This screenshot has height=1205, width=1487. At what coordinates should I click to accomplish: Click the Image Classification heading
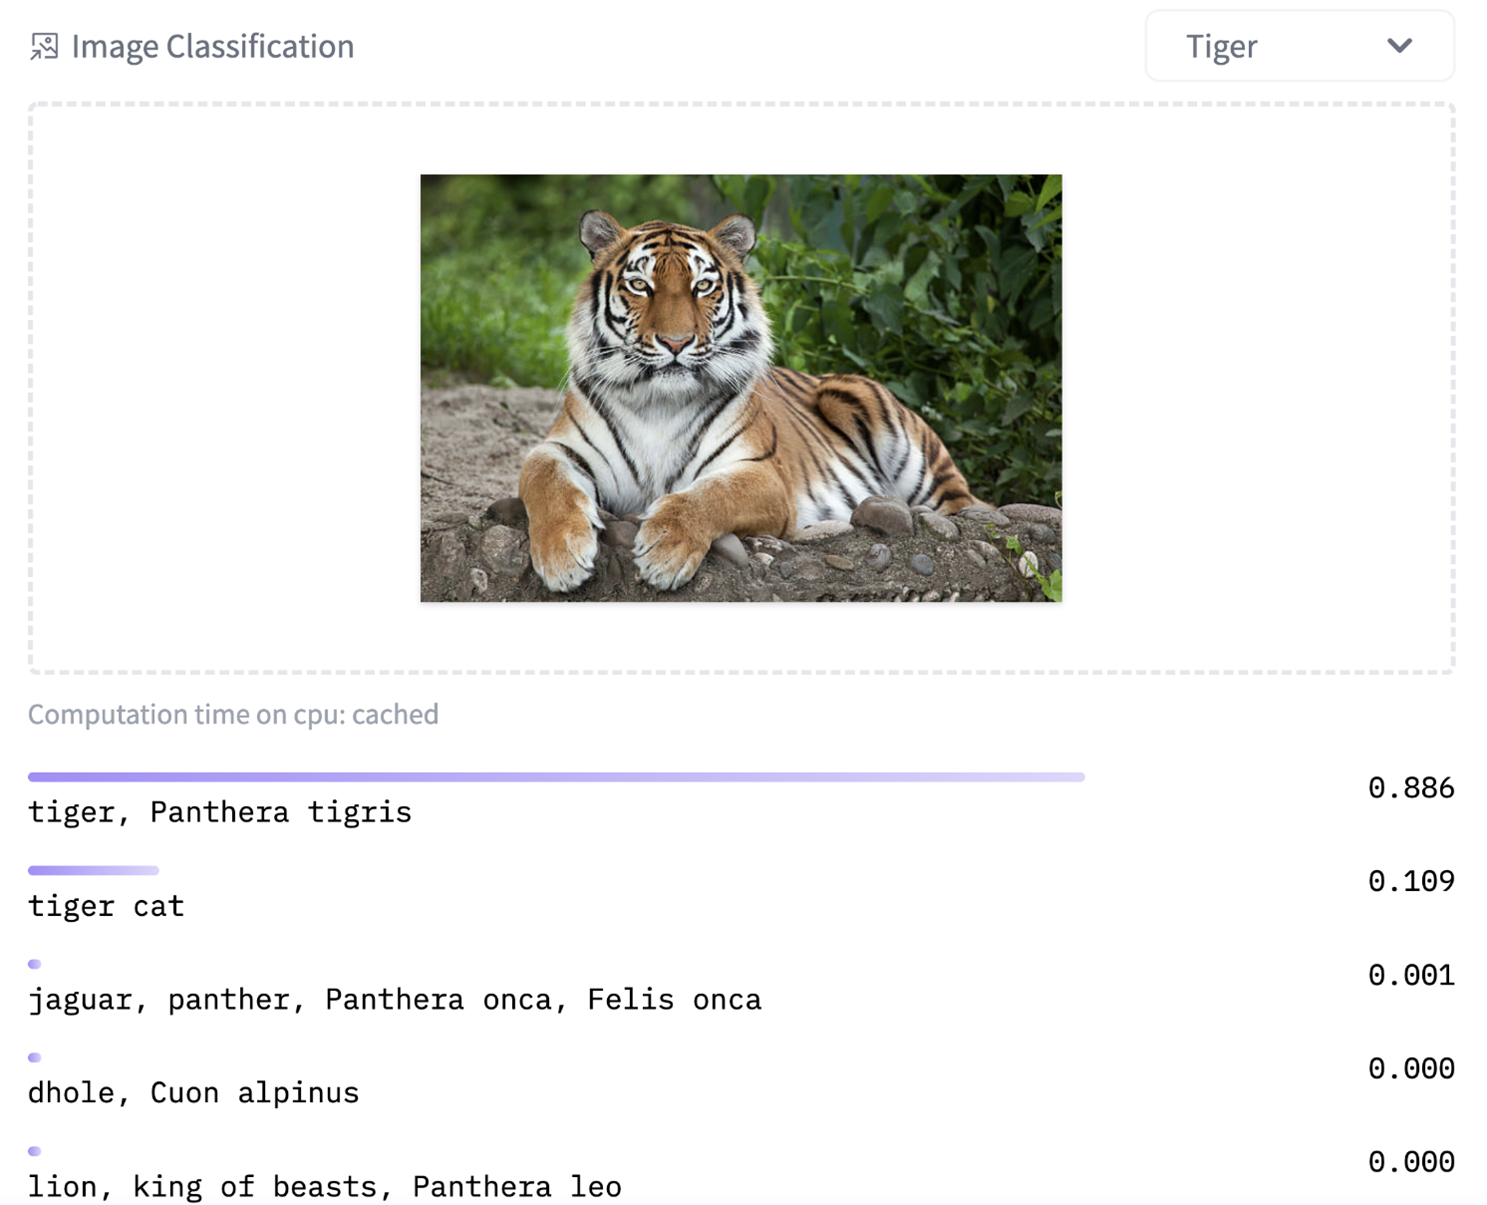click(x=212, y=46)
